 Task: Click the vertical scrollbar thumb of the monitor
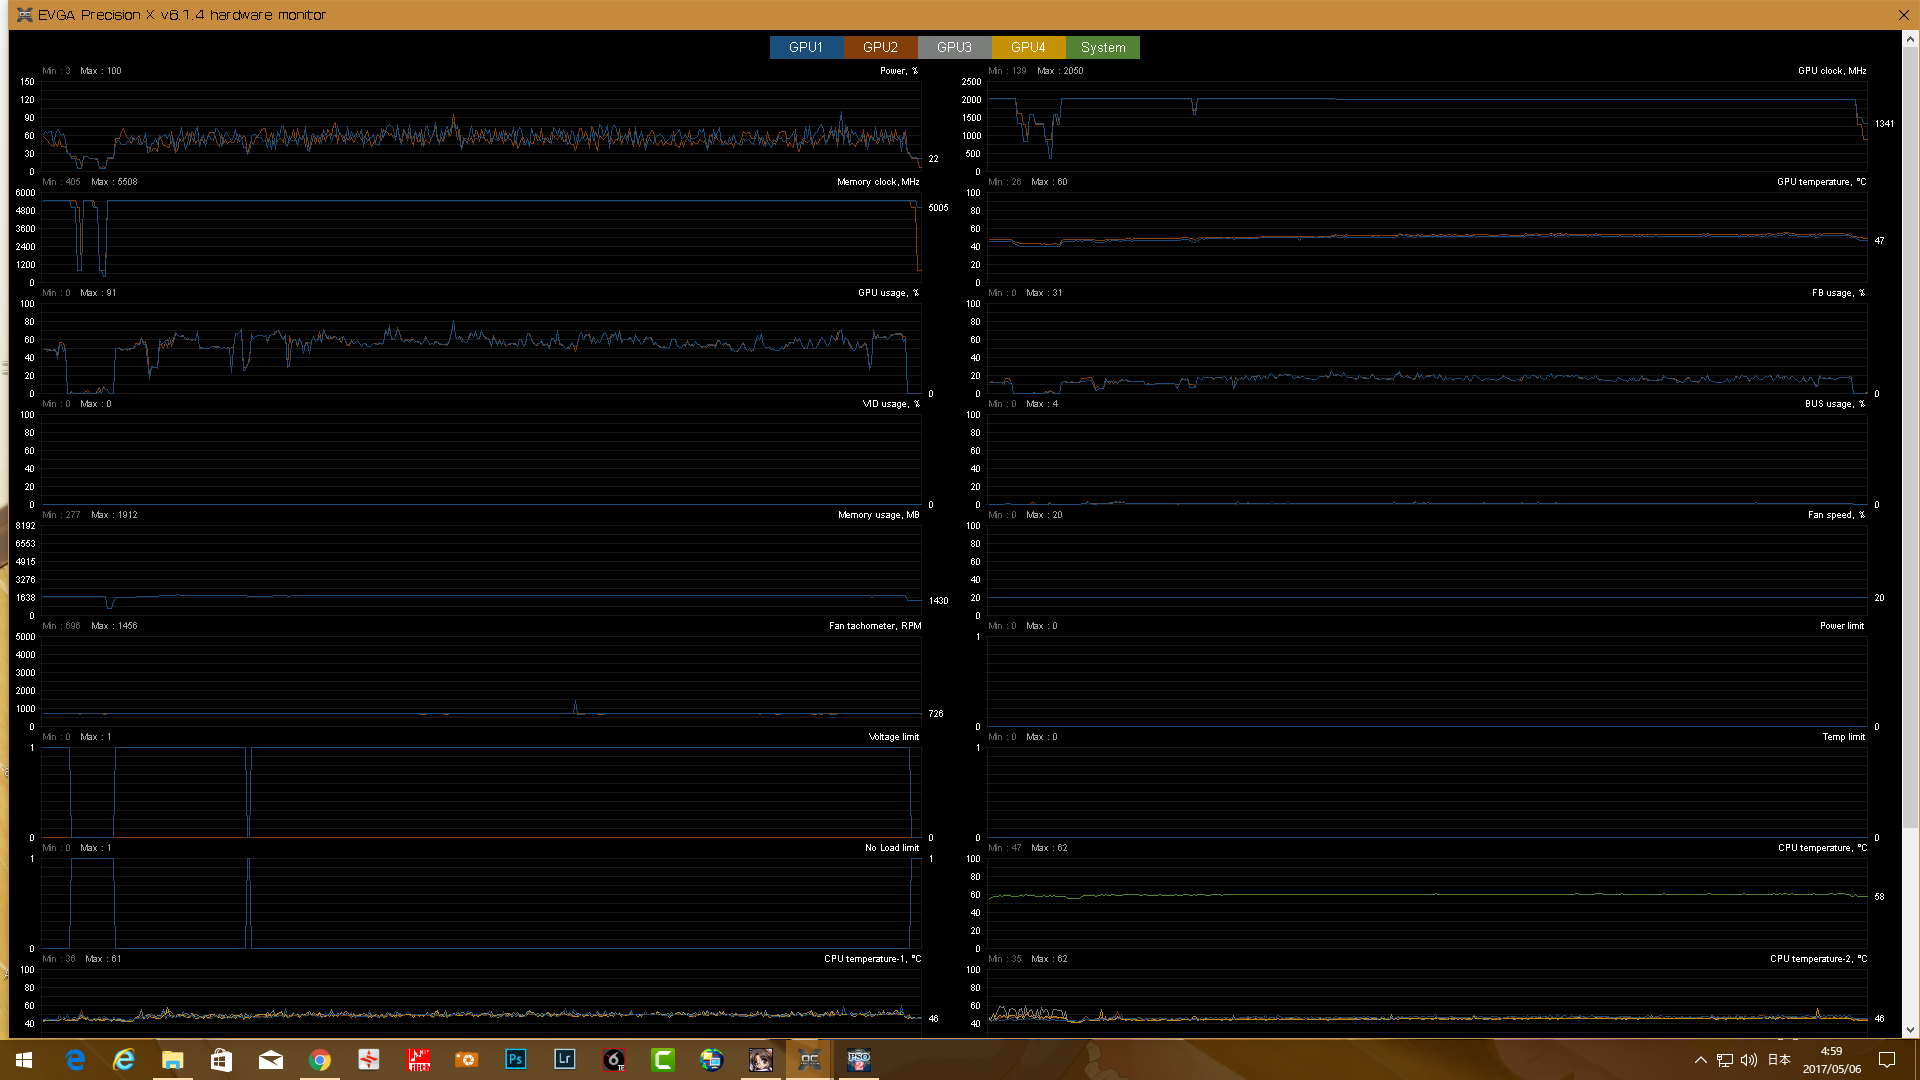coord(1910,437)
